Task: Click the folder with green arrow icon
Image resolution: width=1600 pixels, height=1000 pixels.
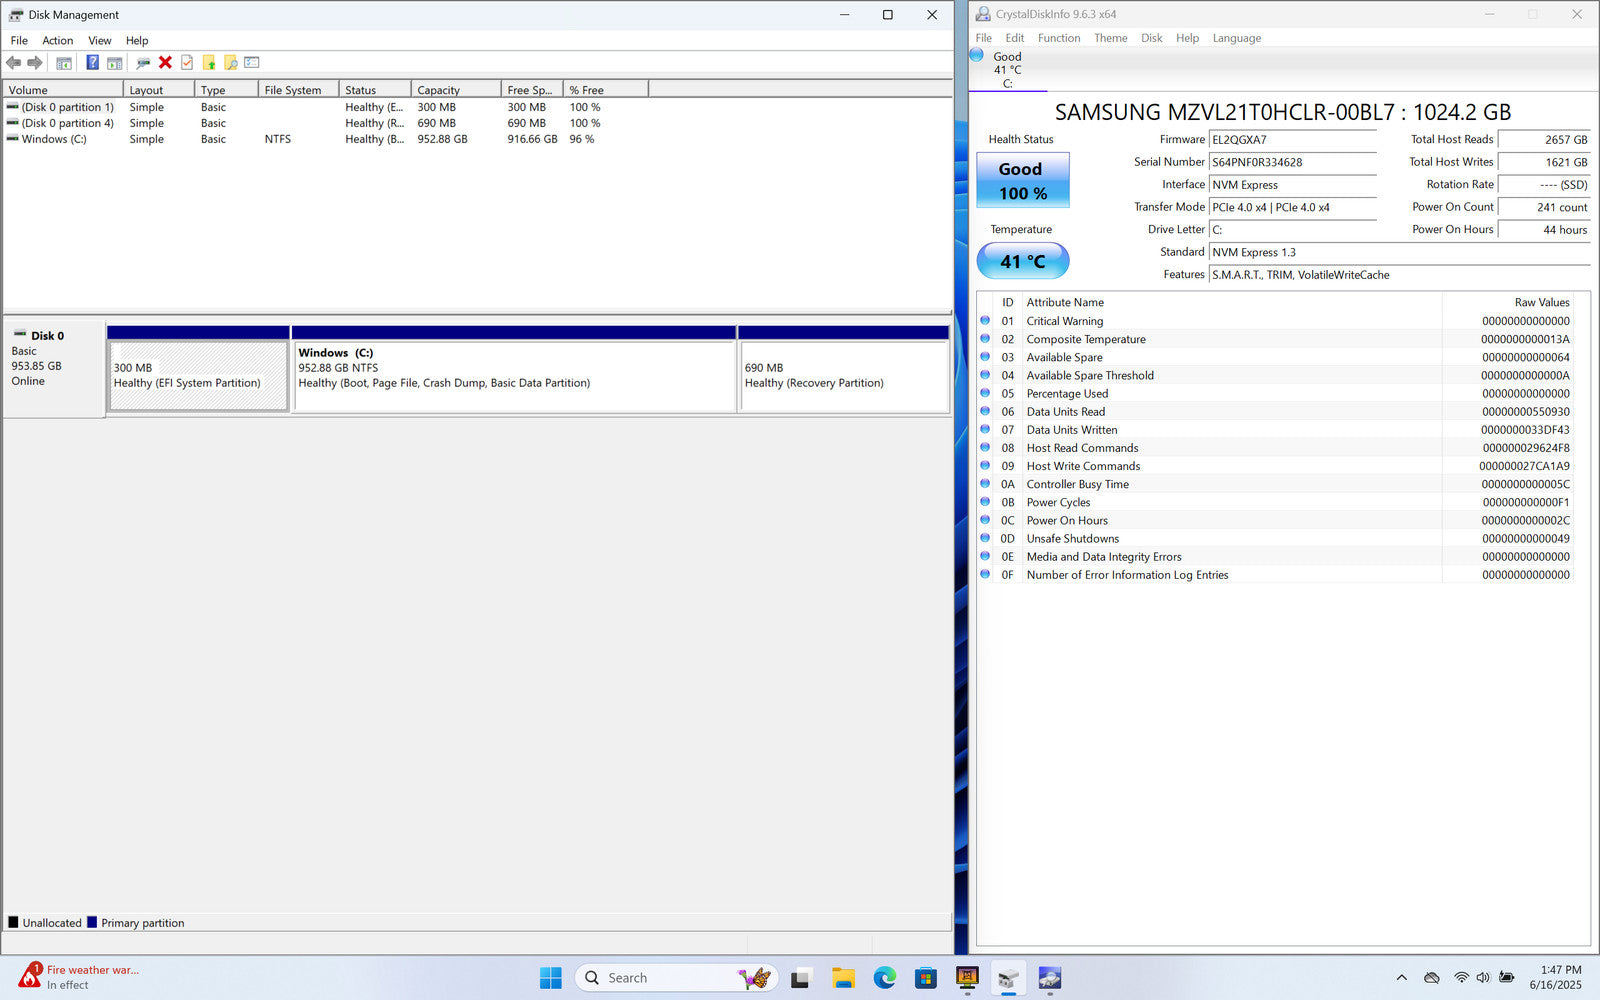Action: [x=209, y=63]
